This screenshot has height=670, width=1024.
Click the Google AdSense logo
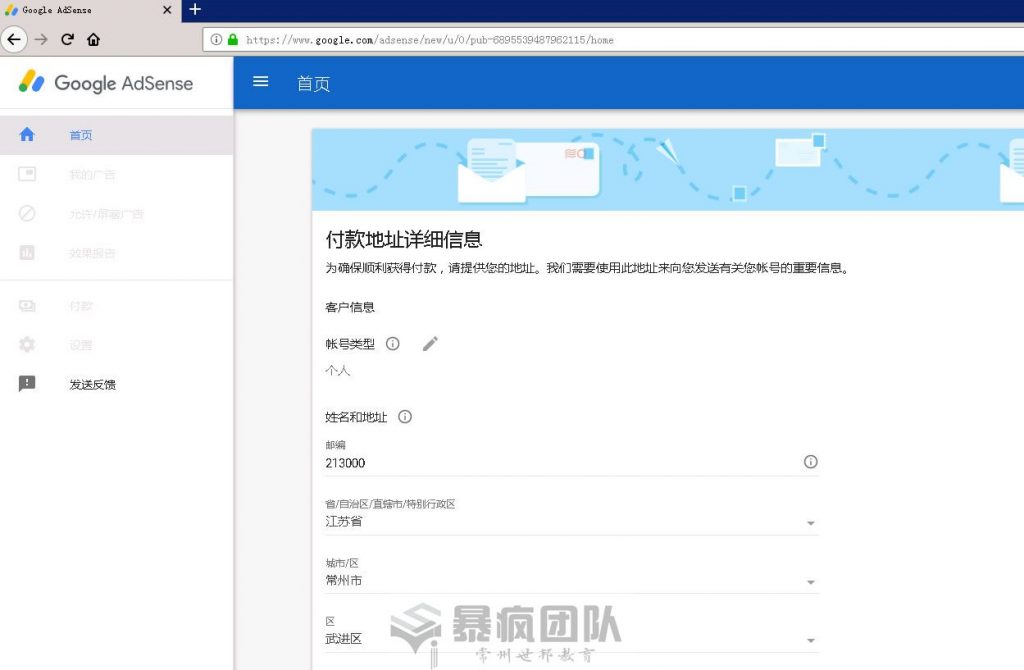click(106, 82)
